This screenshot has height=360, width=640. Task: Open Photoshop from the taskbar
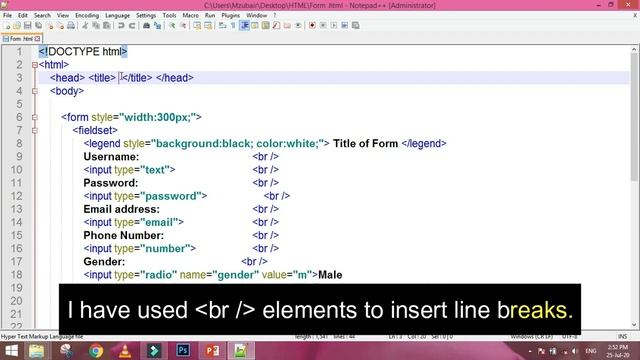pos(183,351)
